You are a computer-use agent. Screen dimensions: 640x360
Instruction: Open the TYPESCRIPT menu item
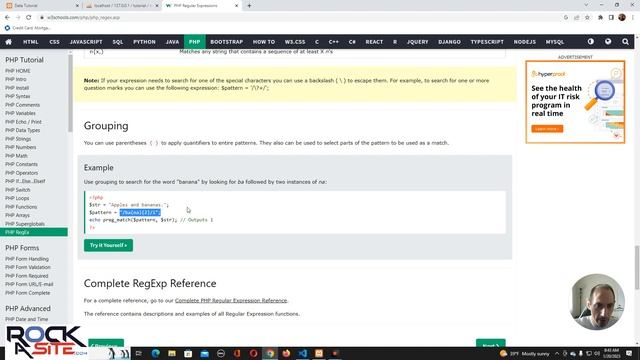487,42
